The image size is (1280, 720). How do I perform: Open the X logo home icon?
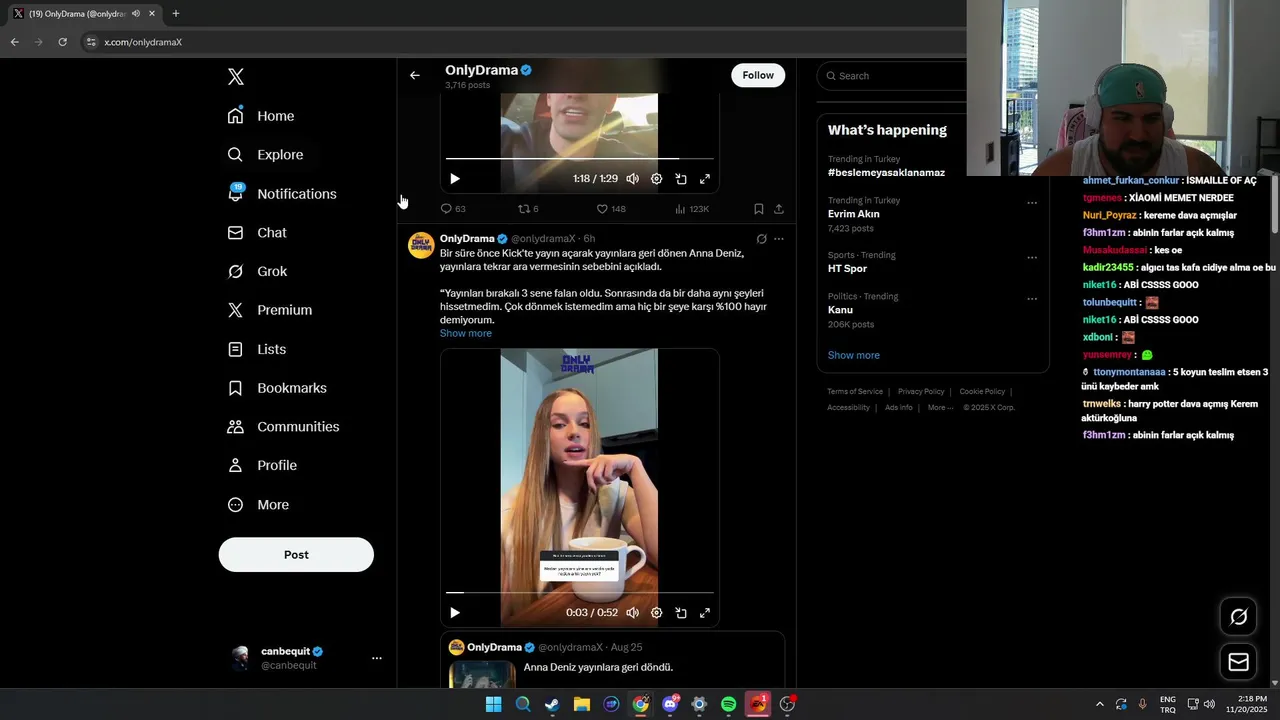pyautogui.click(x=235, y=77)
